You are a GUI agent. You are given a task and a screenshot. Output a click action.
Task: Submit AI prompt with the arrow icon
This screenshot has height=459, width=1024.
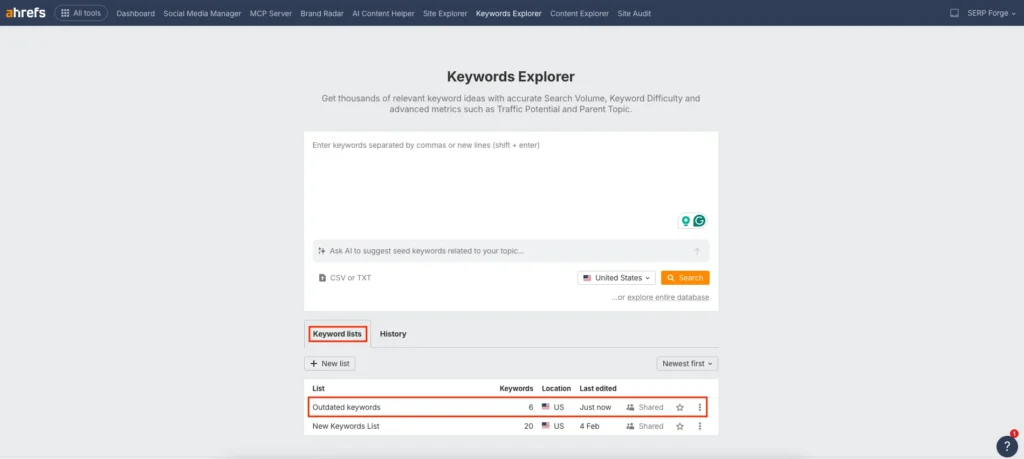pyautogui.click(x=697, y=251)
